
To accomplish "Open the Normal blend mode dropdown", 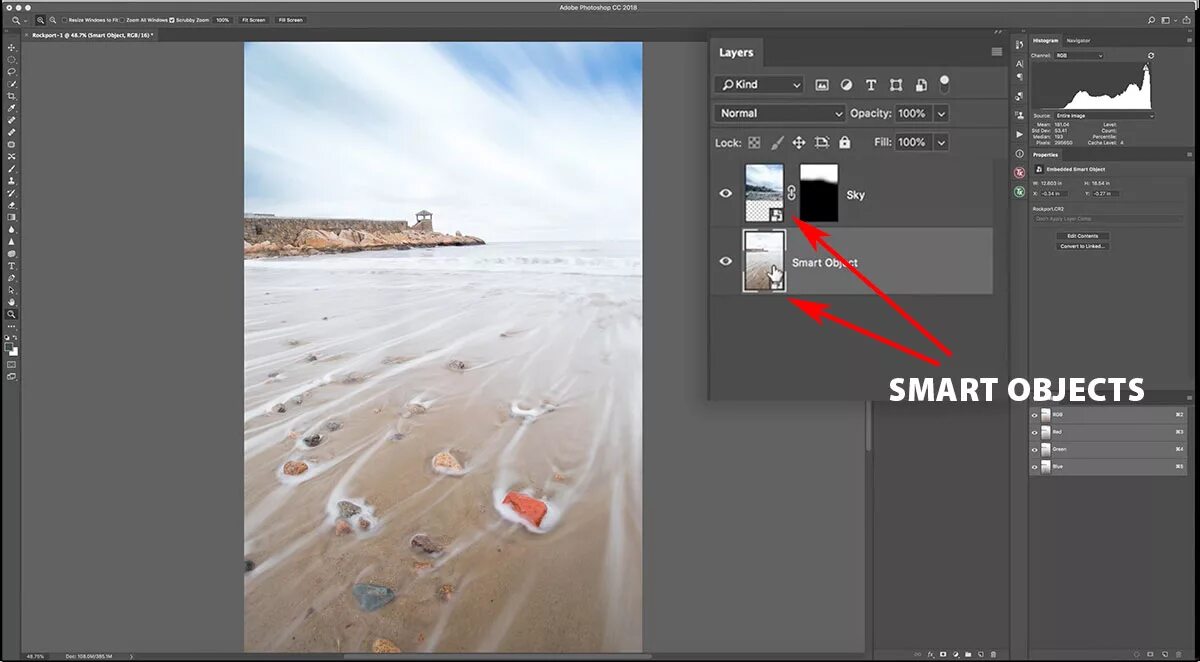I will [x=778, y=113].
